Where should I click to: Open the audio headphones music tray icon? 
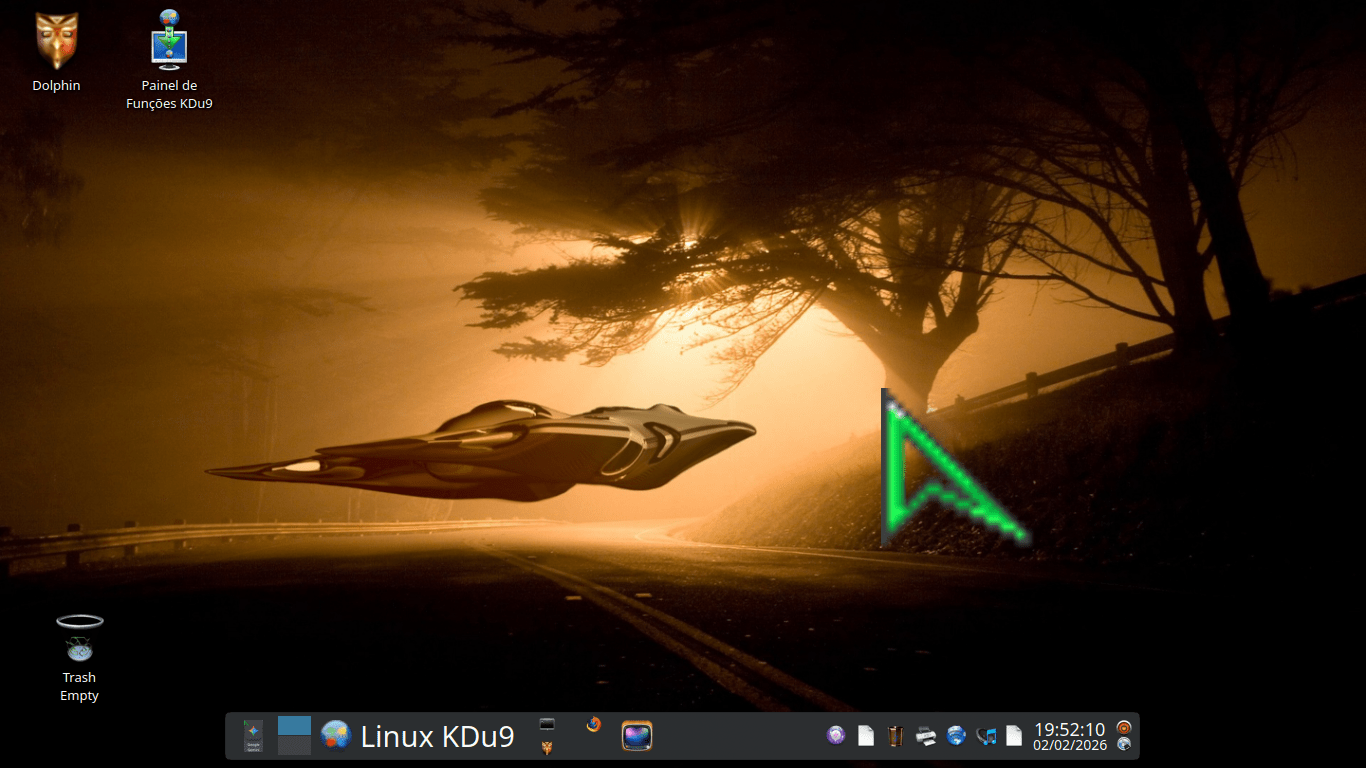(x=986, y=736)
